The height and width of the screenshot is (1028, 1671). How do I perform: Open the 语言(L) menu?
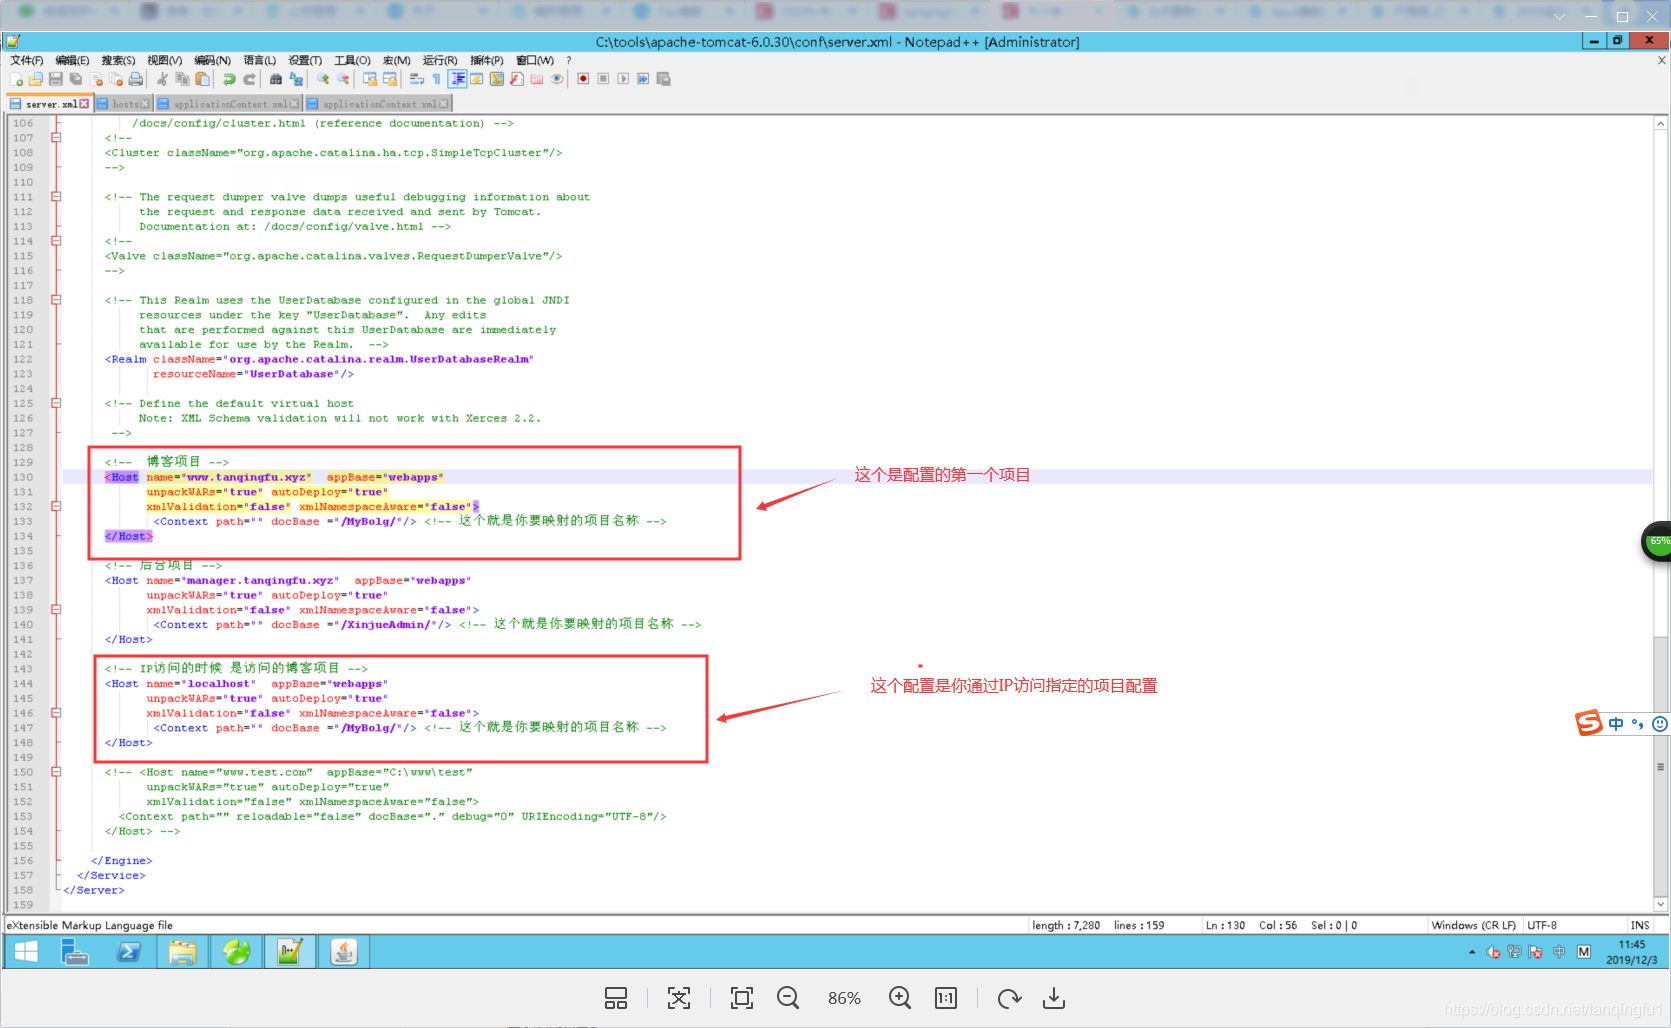(260, 60)
